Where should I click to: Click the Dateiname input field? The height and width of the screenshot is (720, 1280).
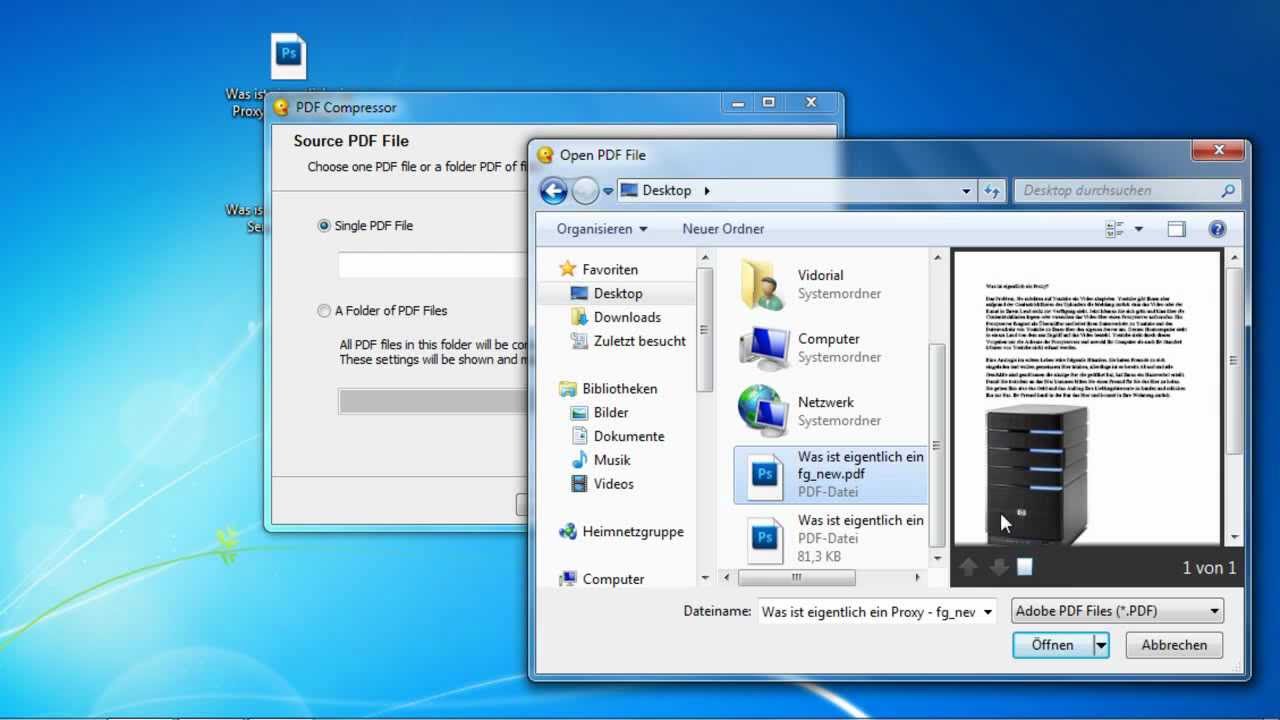point(868,611)
